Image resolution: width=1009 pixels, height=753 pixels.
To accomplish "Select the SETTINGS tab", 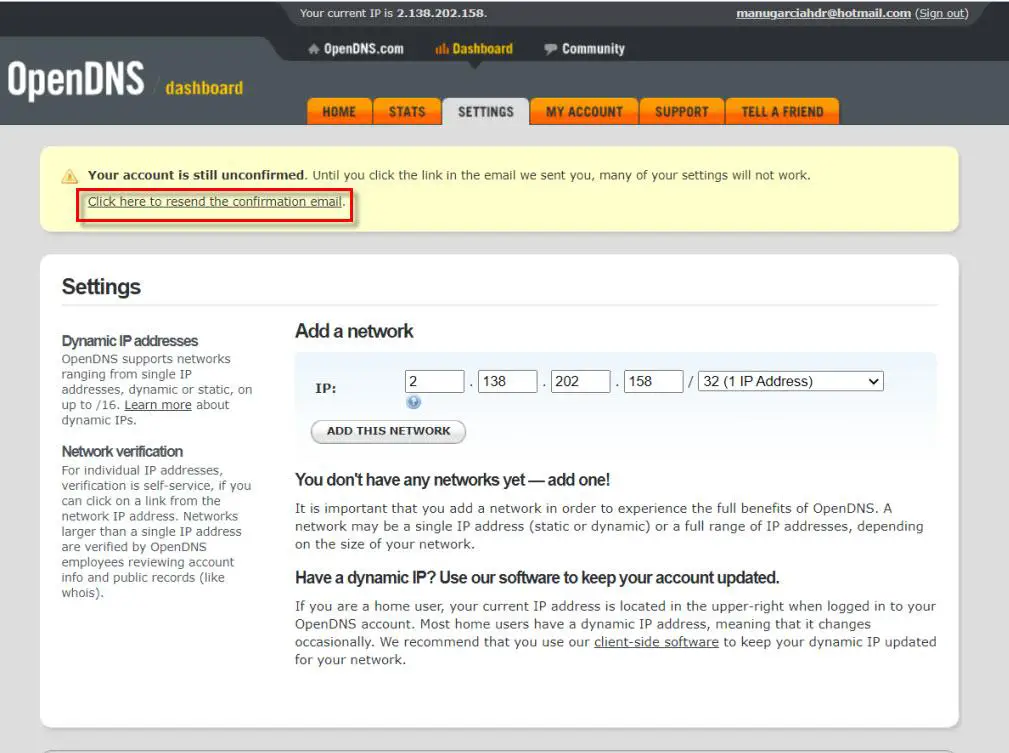I will [486, 111].
